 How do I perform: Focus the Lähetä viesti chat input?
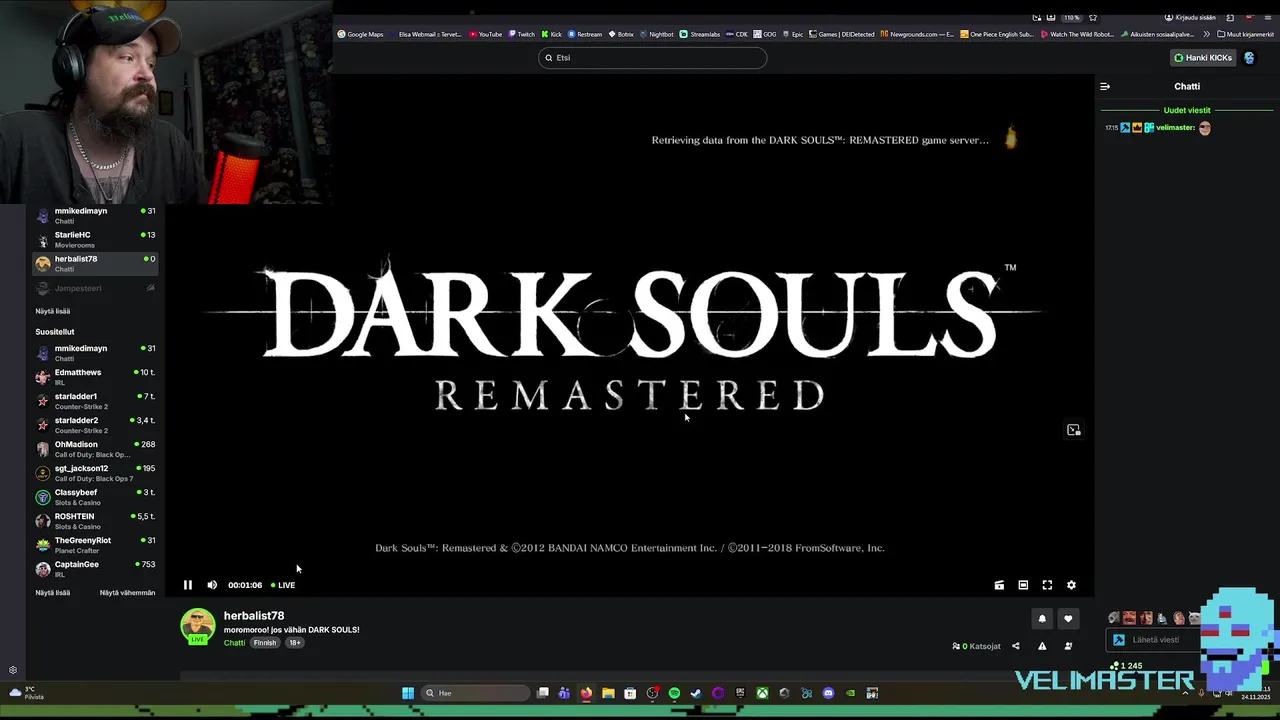(x=1155, y=640)
